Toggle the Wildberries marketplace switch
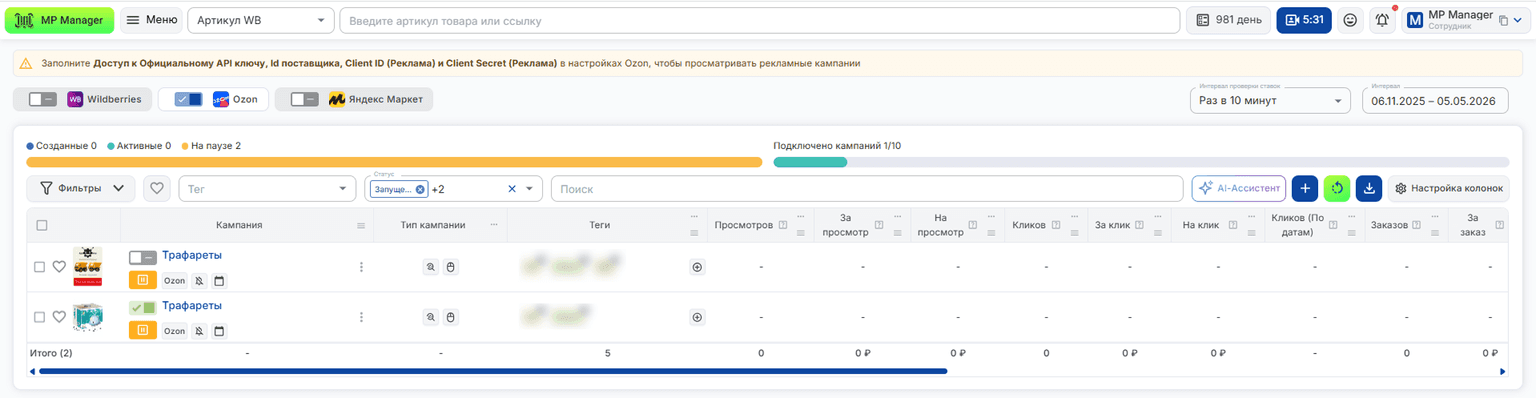The image size is (1536, 398). (42, 100)
